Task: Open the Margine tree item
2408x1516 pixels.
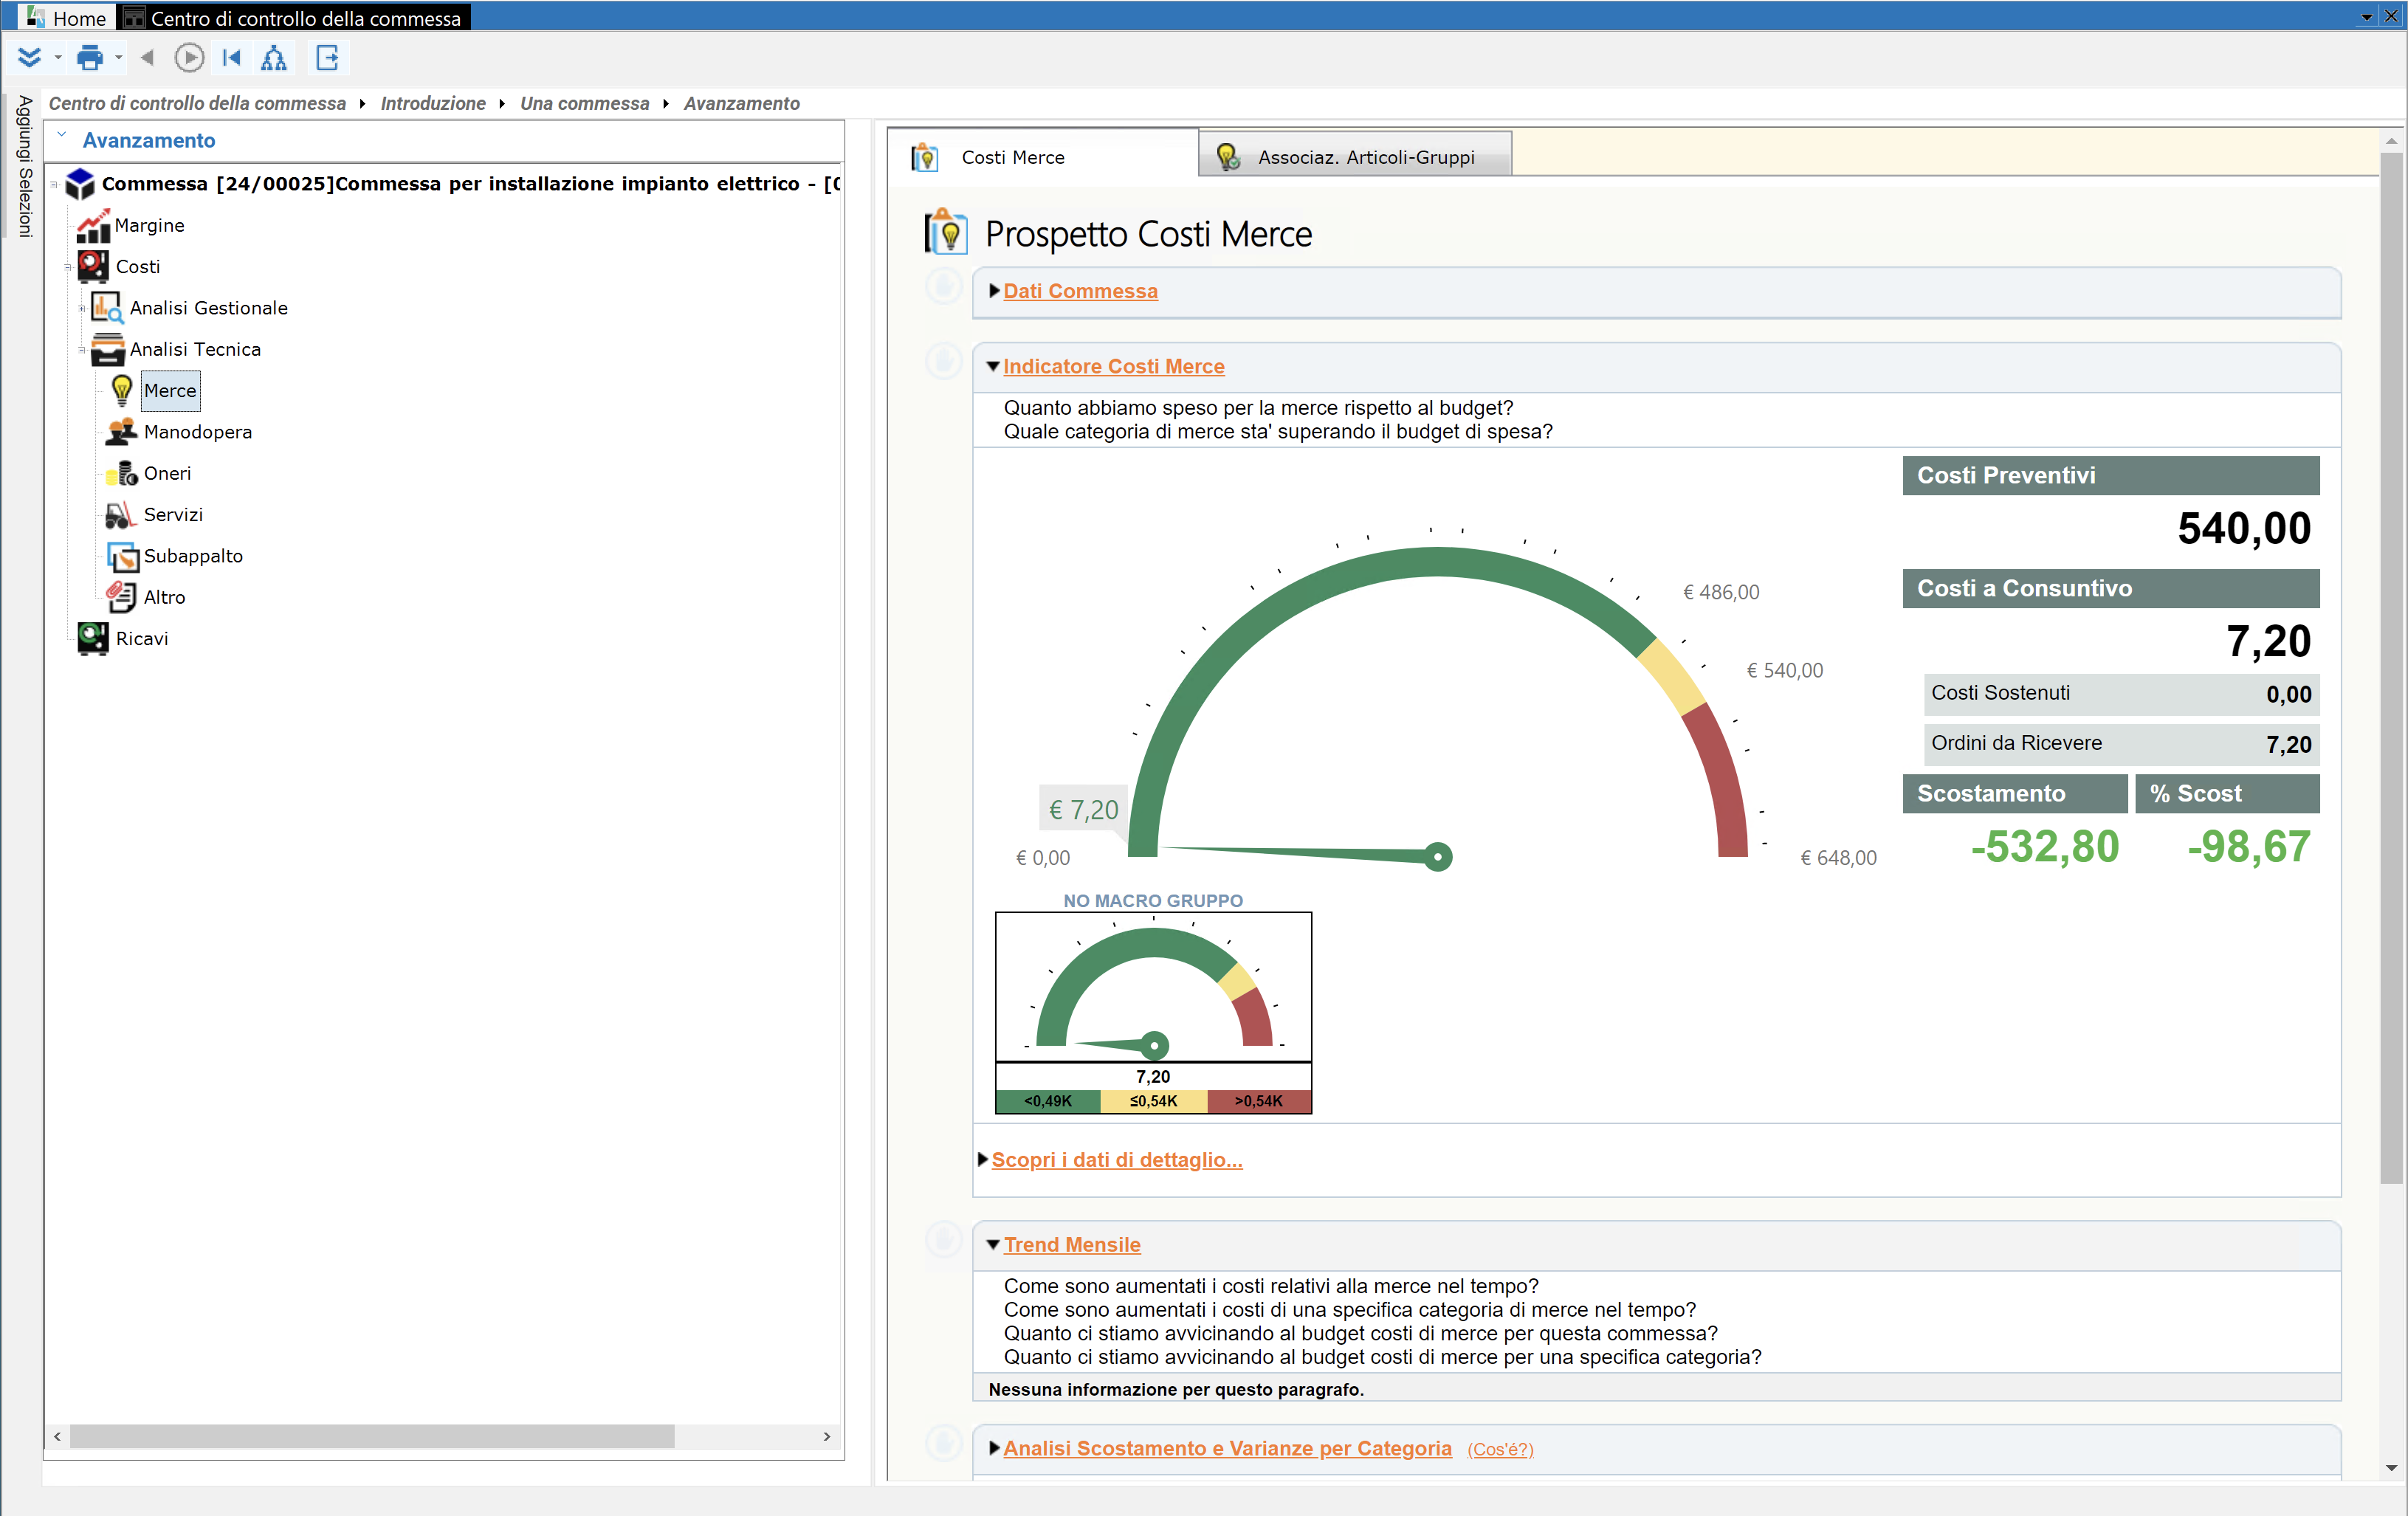Action: pos(150,225)
